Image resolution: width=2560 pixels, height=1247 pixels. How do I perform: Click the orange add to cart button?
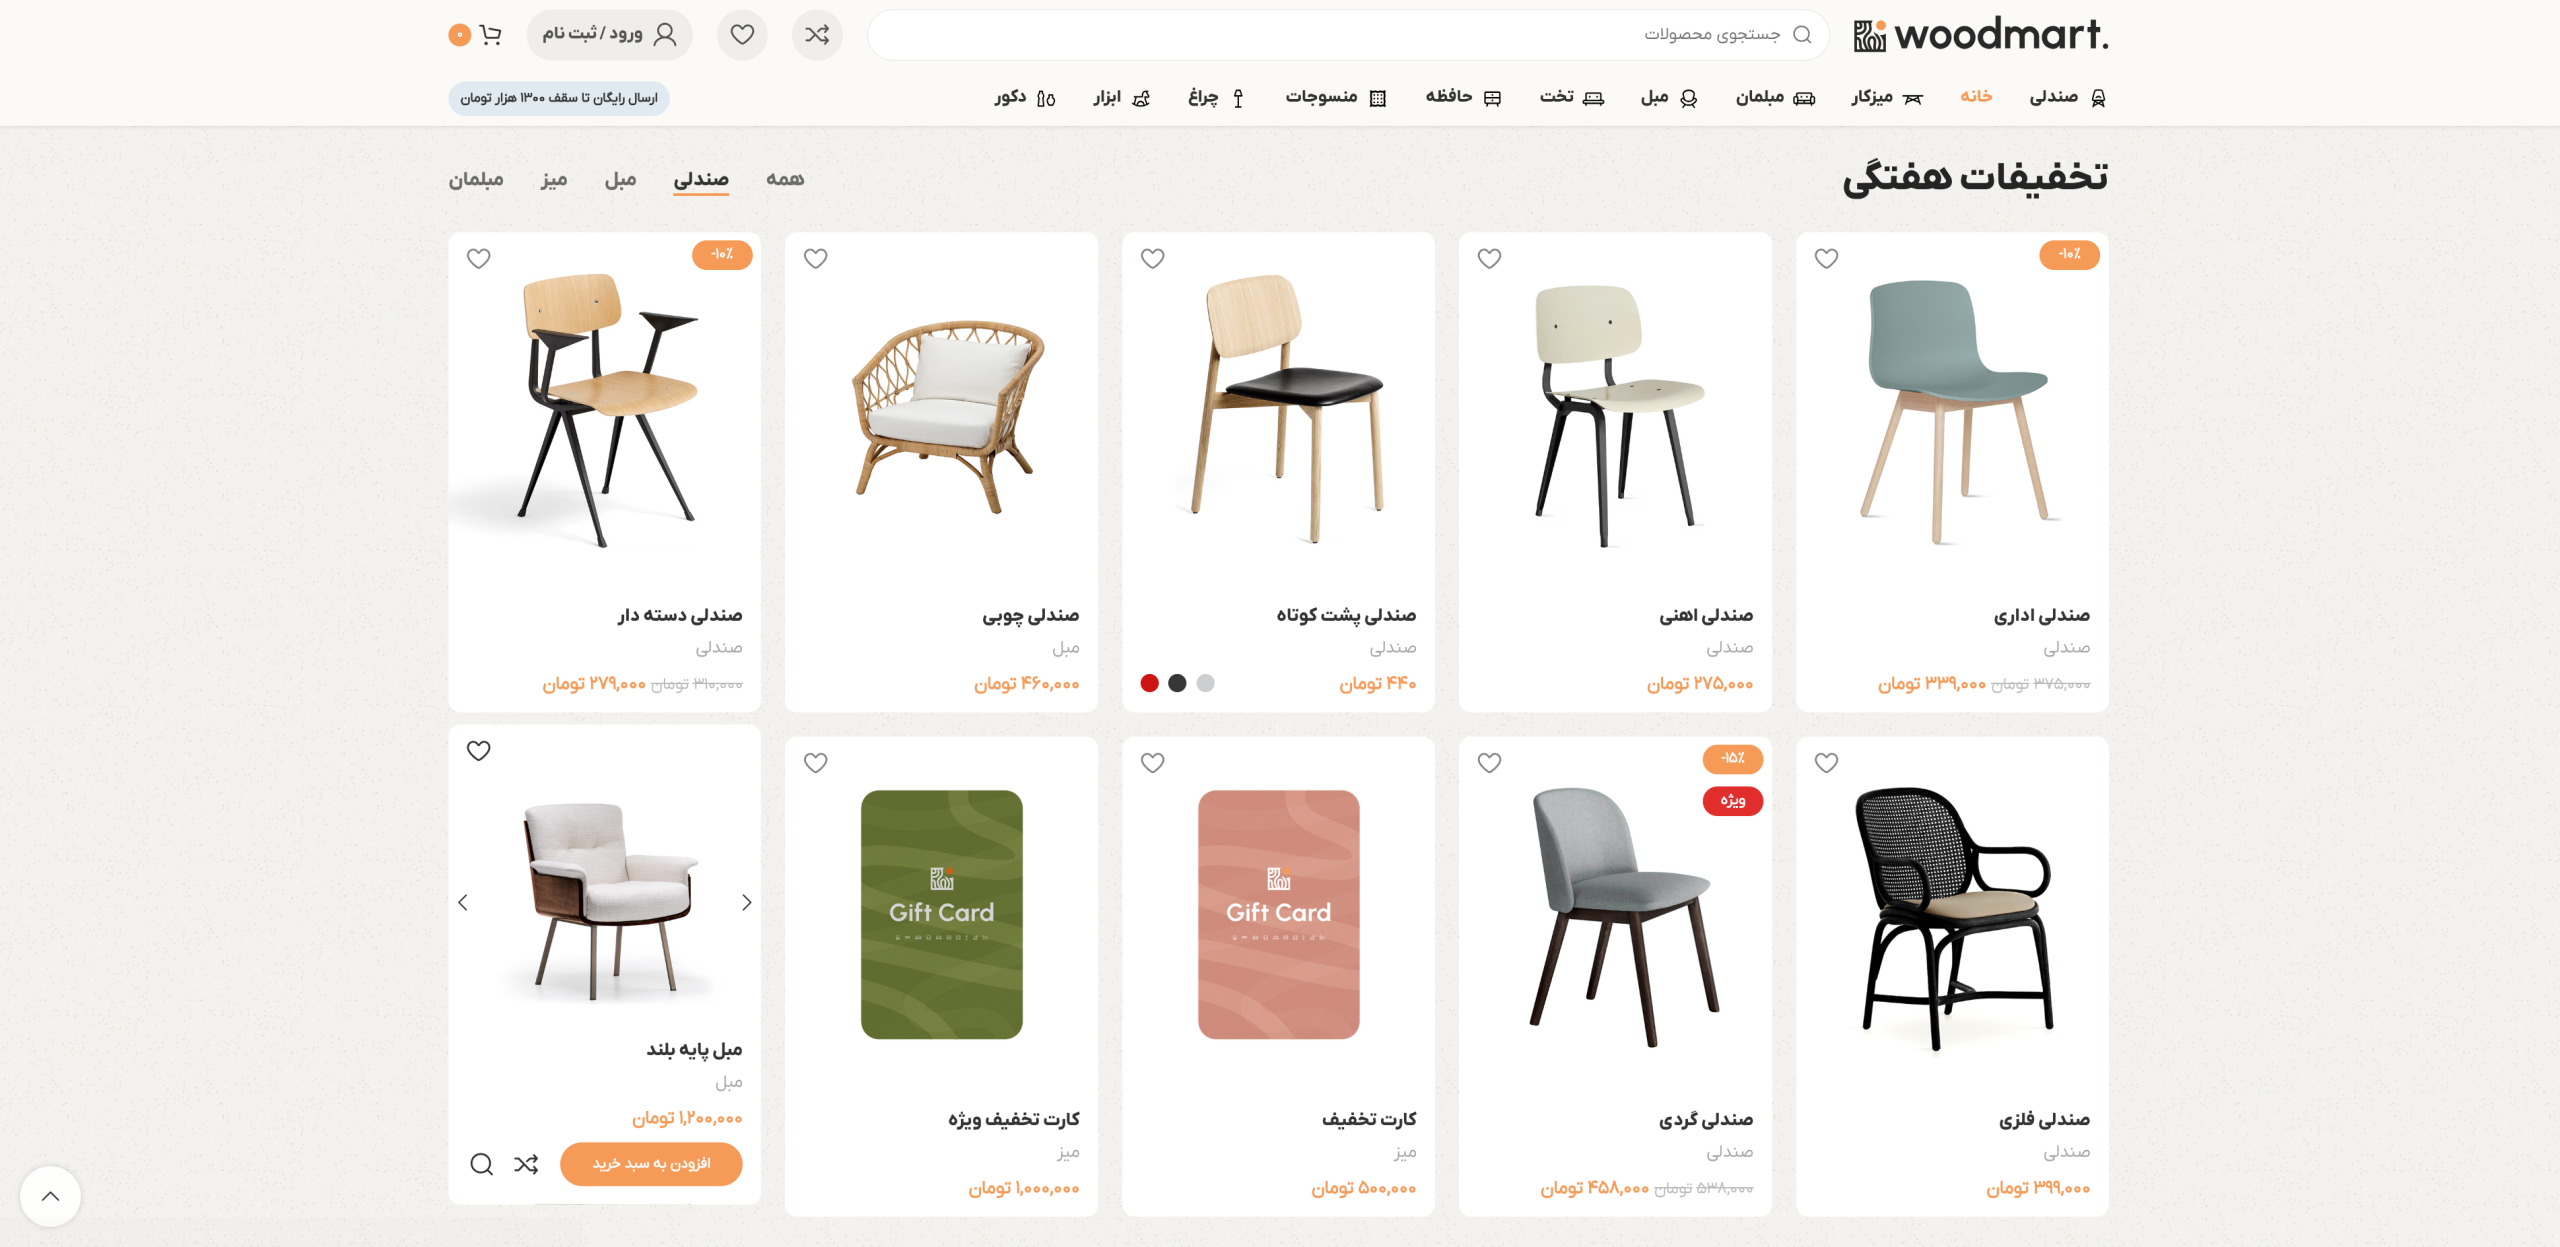tap(651, 1164)
